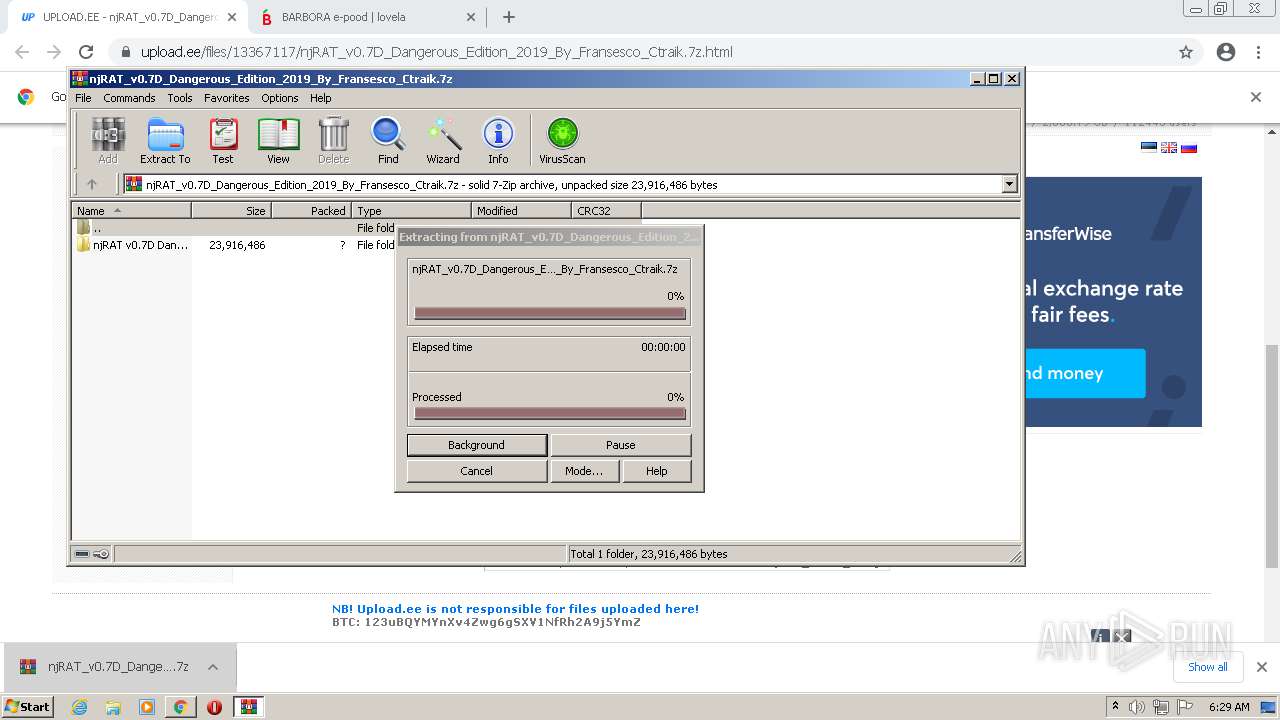Screen dimensions: 1280x720
Task: Click the volume icon in system tray
Action: 1137,707
